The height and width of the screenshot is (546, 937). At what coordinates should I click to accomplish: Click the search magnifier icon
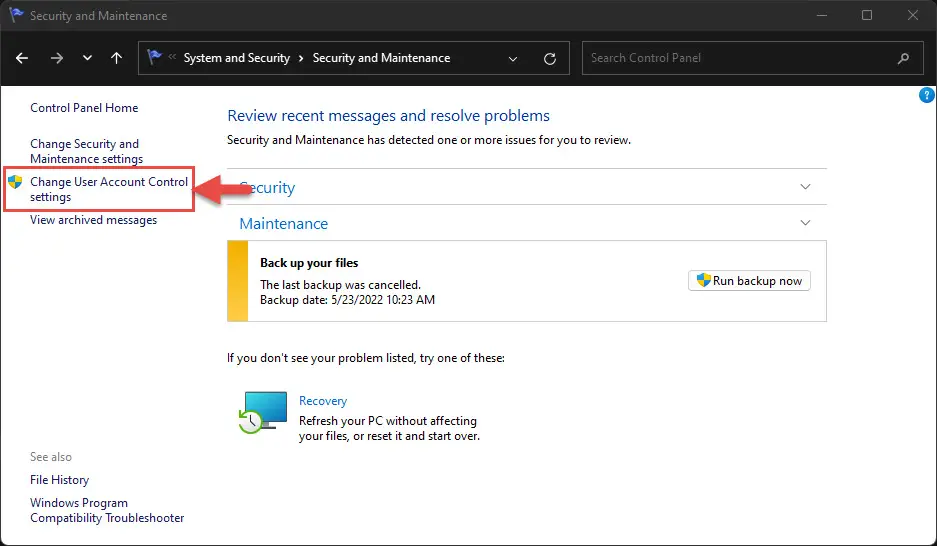(x=903, y=58)
